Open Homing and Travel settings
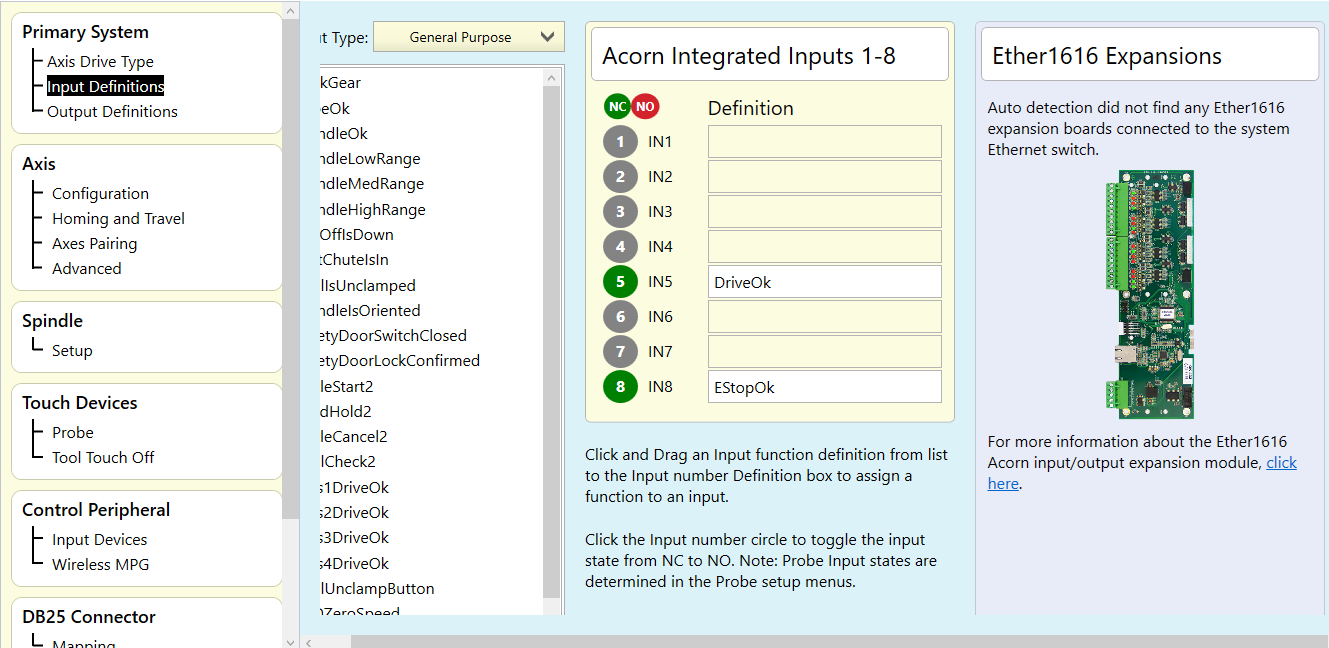Image resolution: width=1329 pixels, height=648 pixels. (118, 219)
